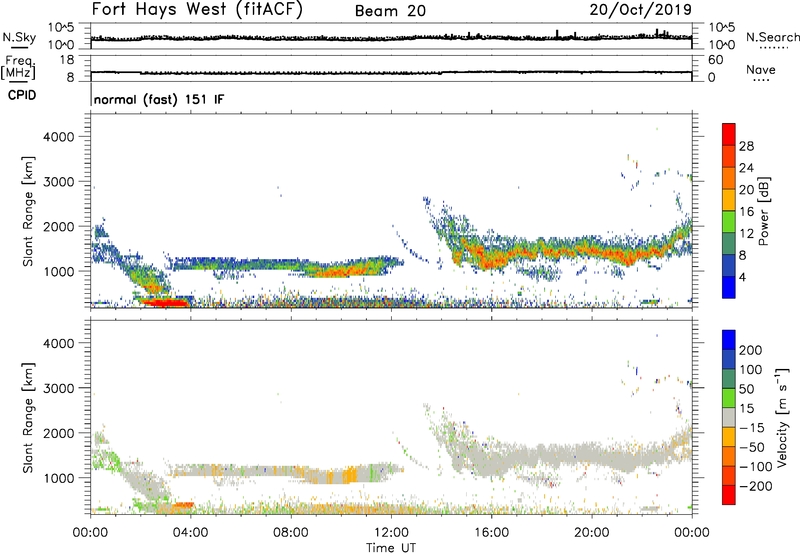Screen dimensions: 800x554
Task: Click the red top of power colorbar
Action: point(729,132)
